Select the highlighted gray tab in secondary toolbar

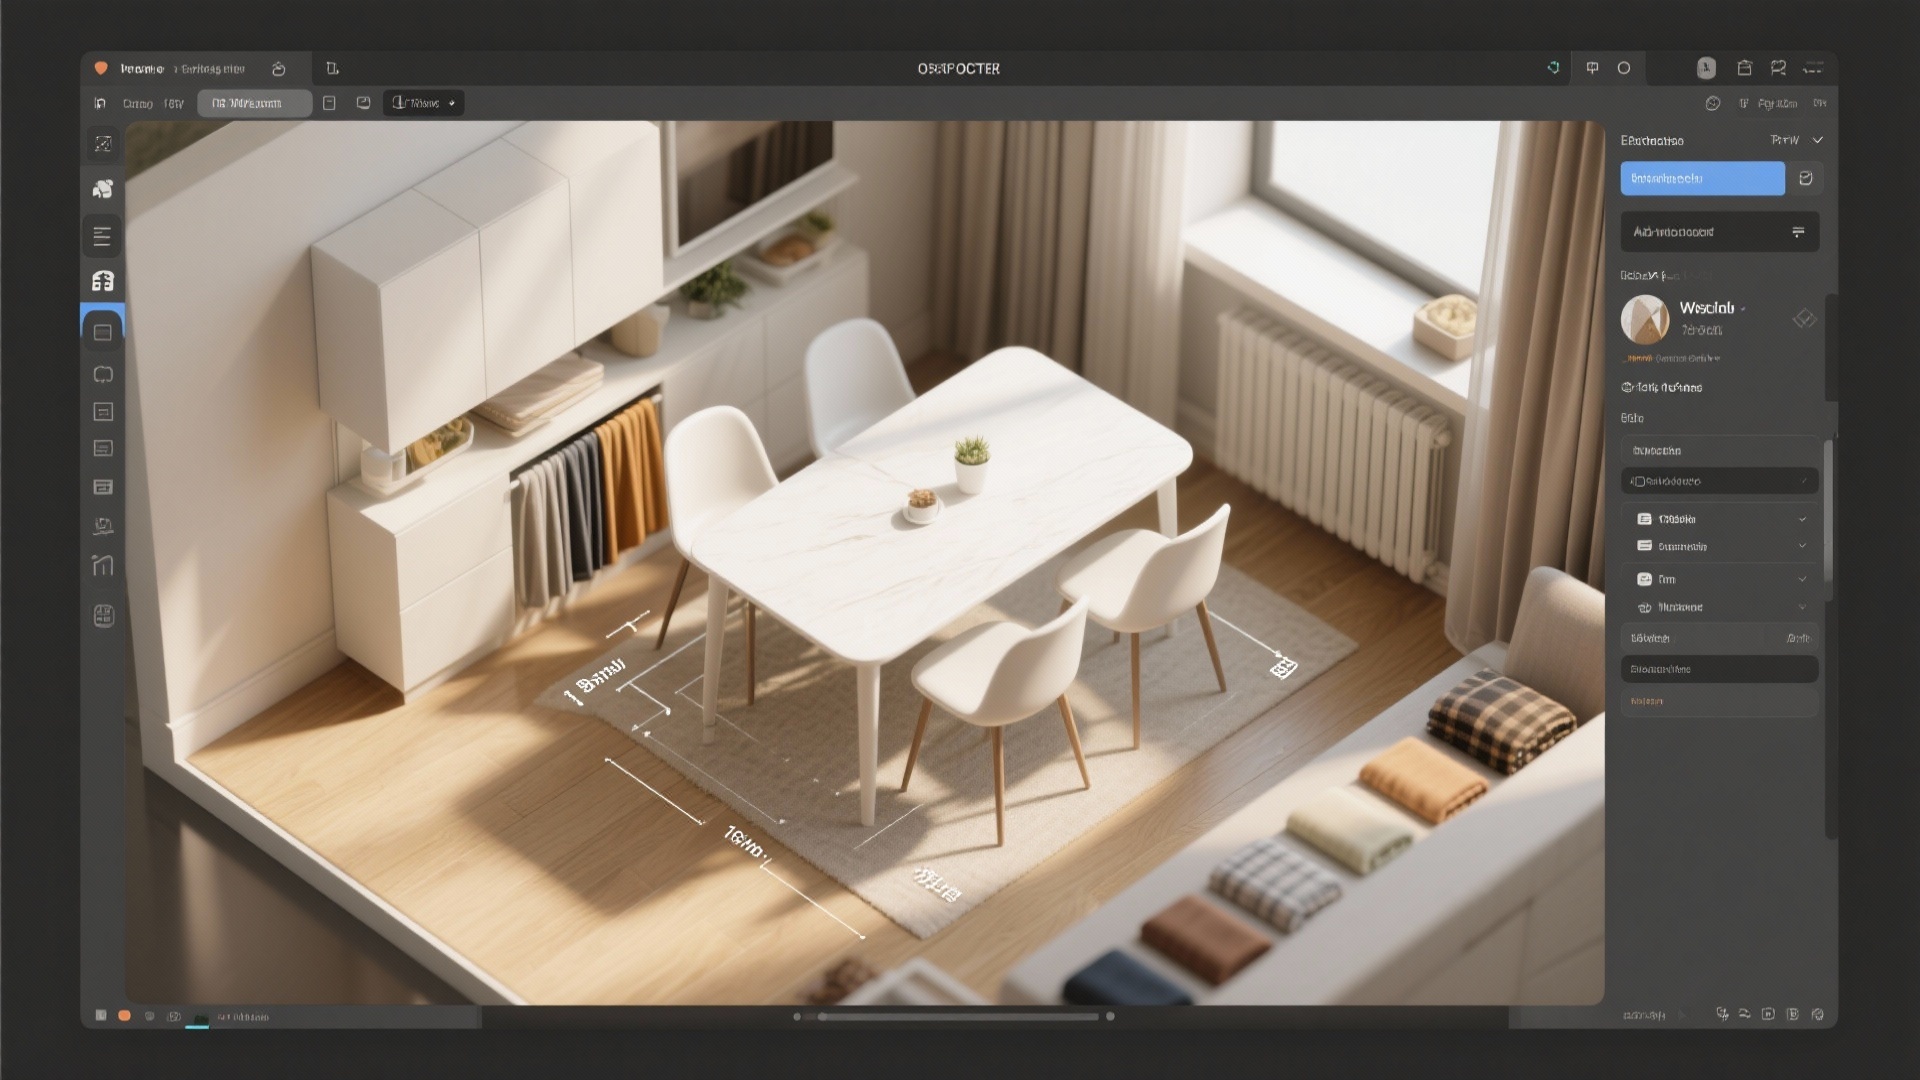pyautogui.click(x=254, y=103)
